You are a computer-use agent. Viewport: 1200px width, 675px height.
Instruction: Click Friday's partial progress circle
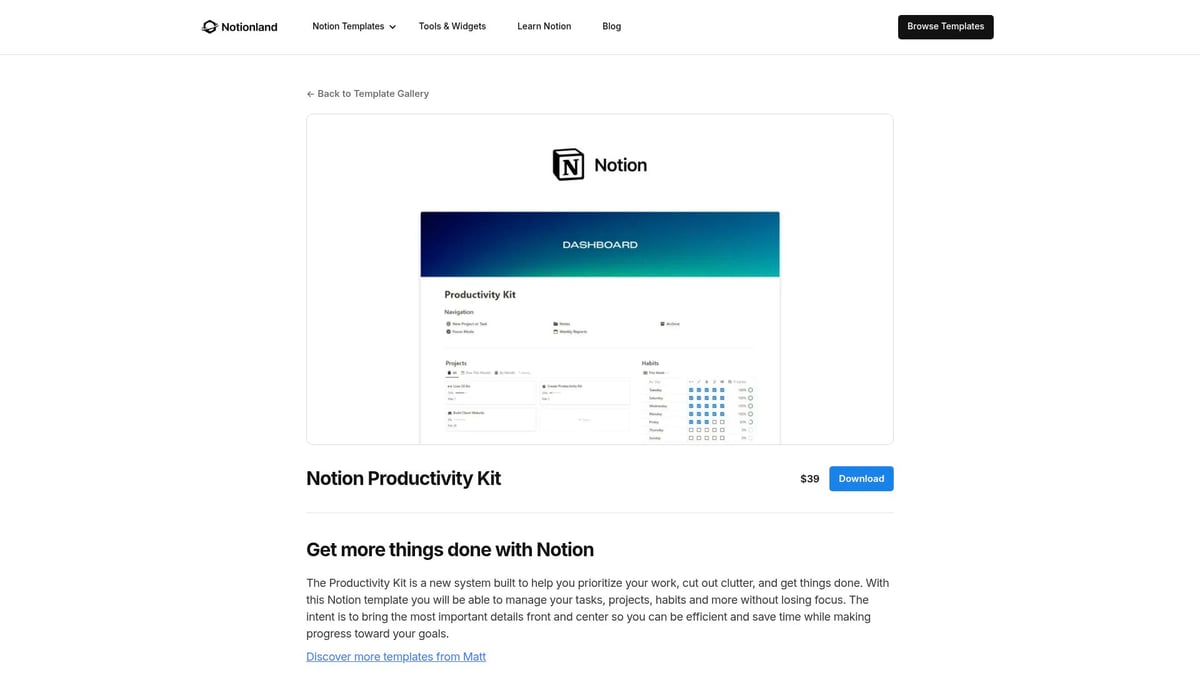pyautogui.click(x=751, y=422)
